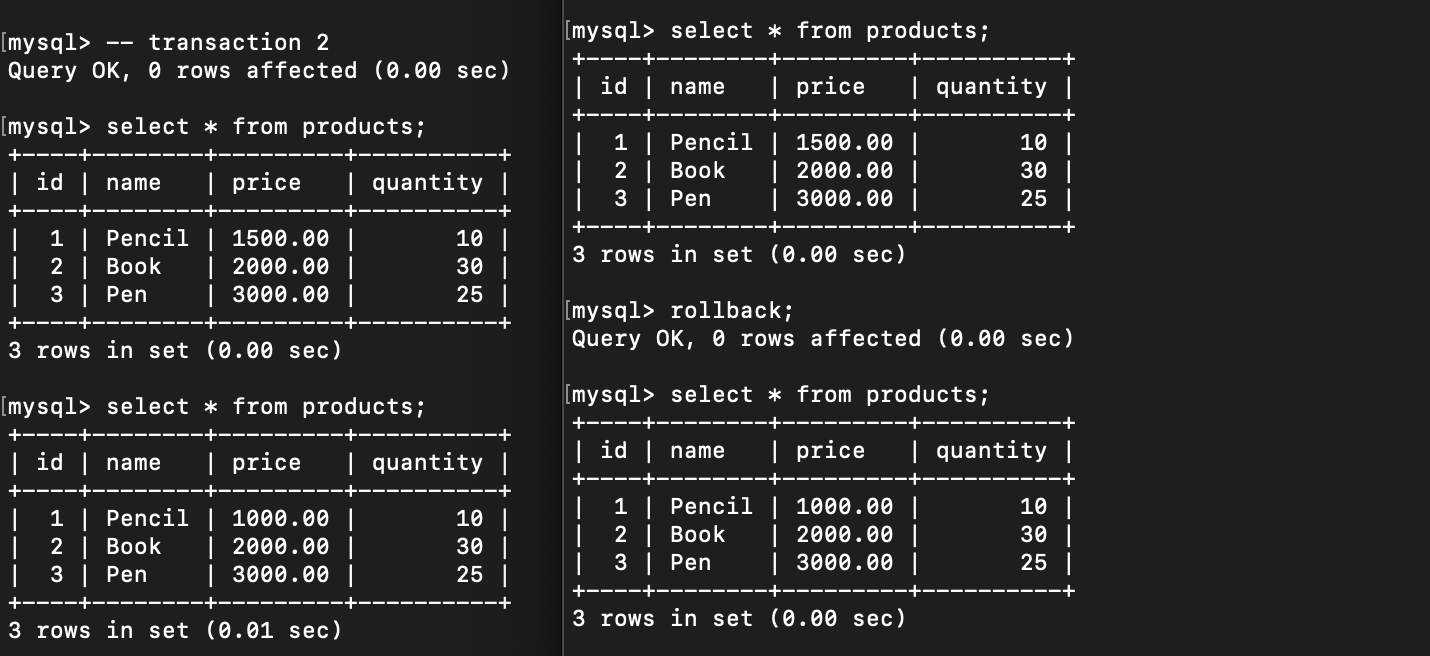This screenshot has height=656, width=1430.
Task: Click price header in left second table
Action: coord(266,463)
